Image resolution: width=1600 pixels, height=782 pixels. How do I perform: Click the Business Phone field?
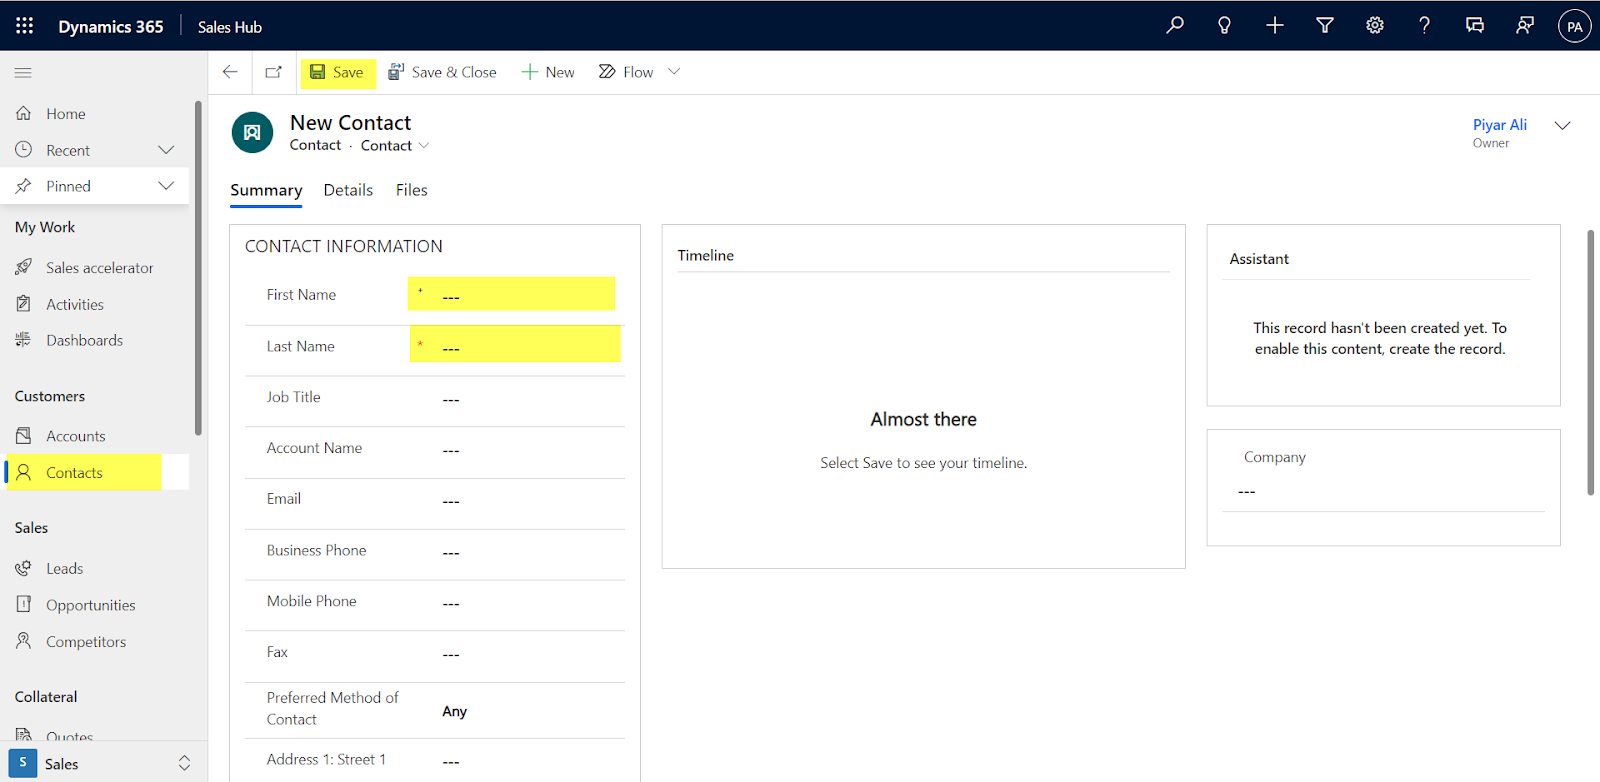530,552
